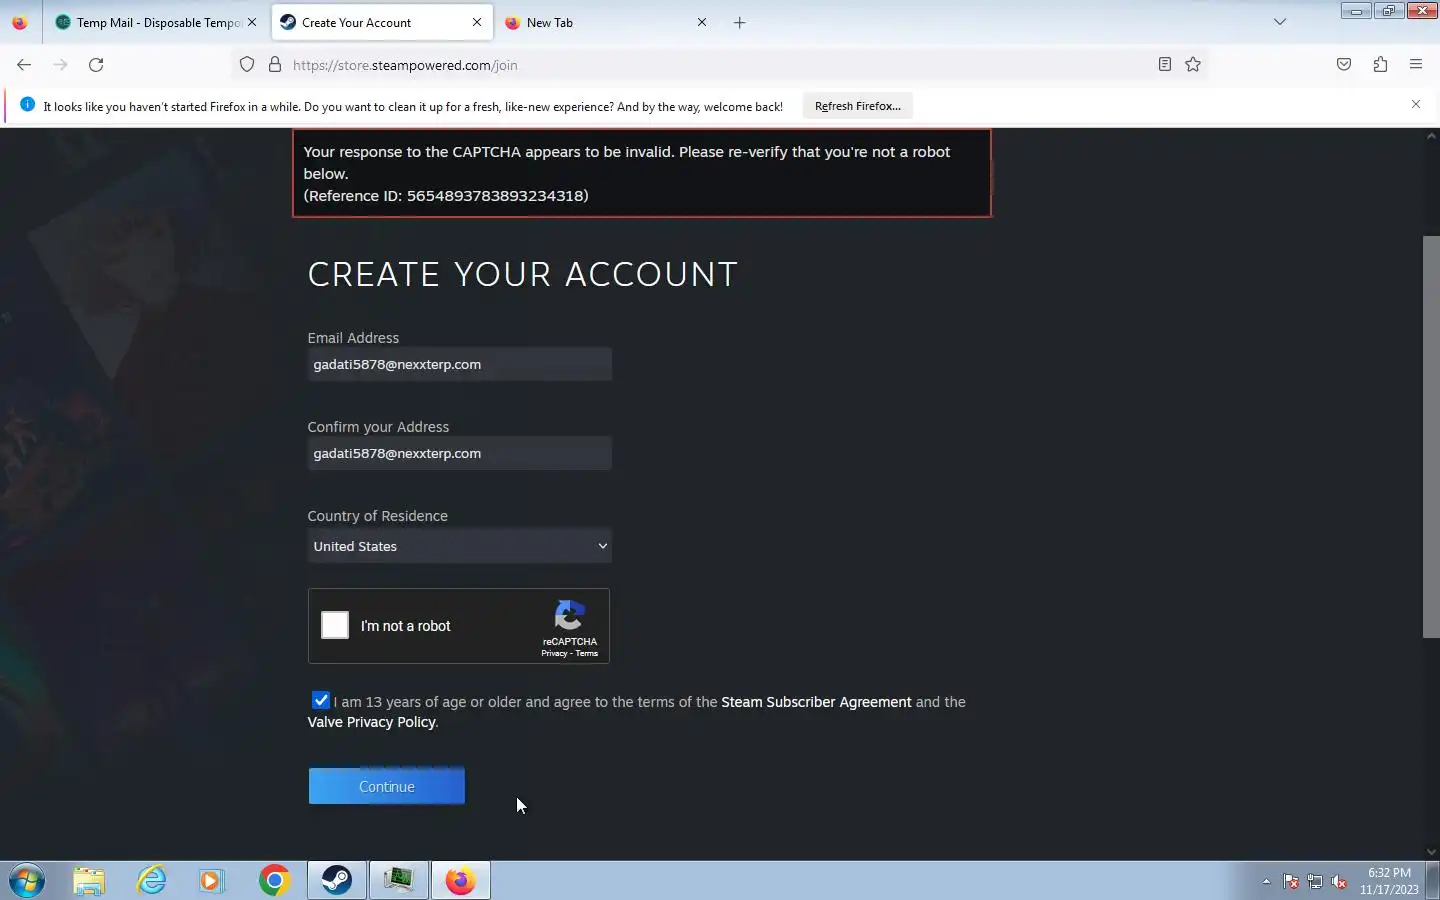The width and height of the screenshot is (1440, 900).
Task: Click the reCAPTCHA logo
Action: 570,616
